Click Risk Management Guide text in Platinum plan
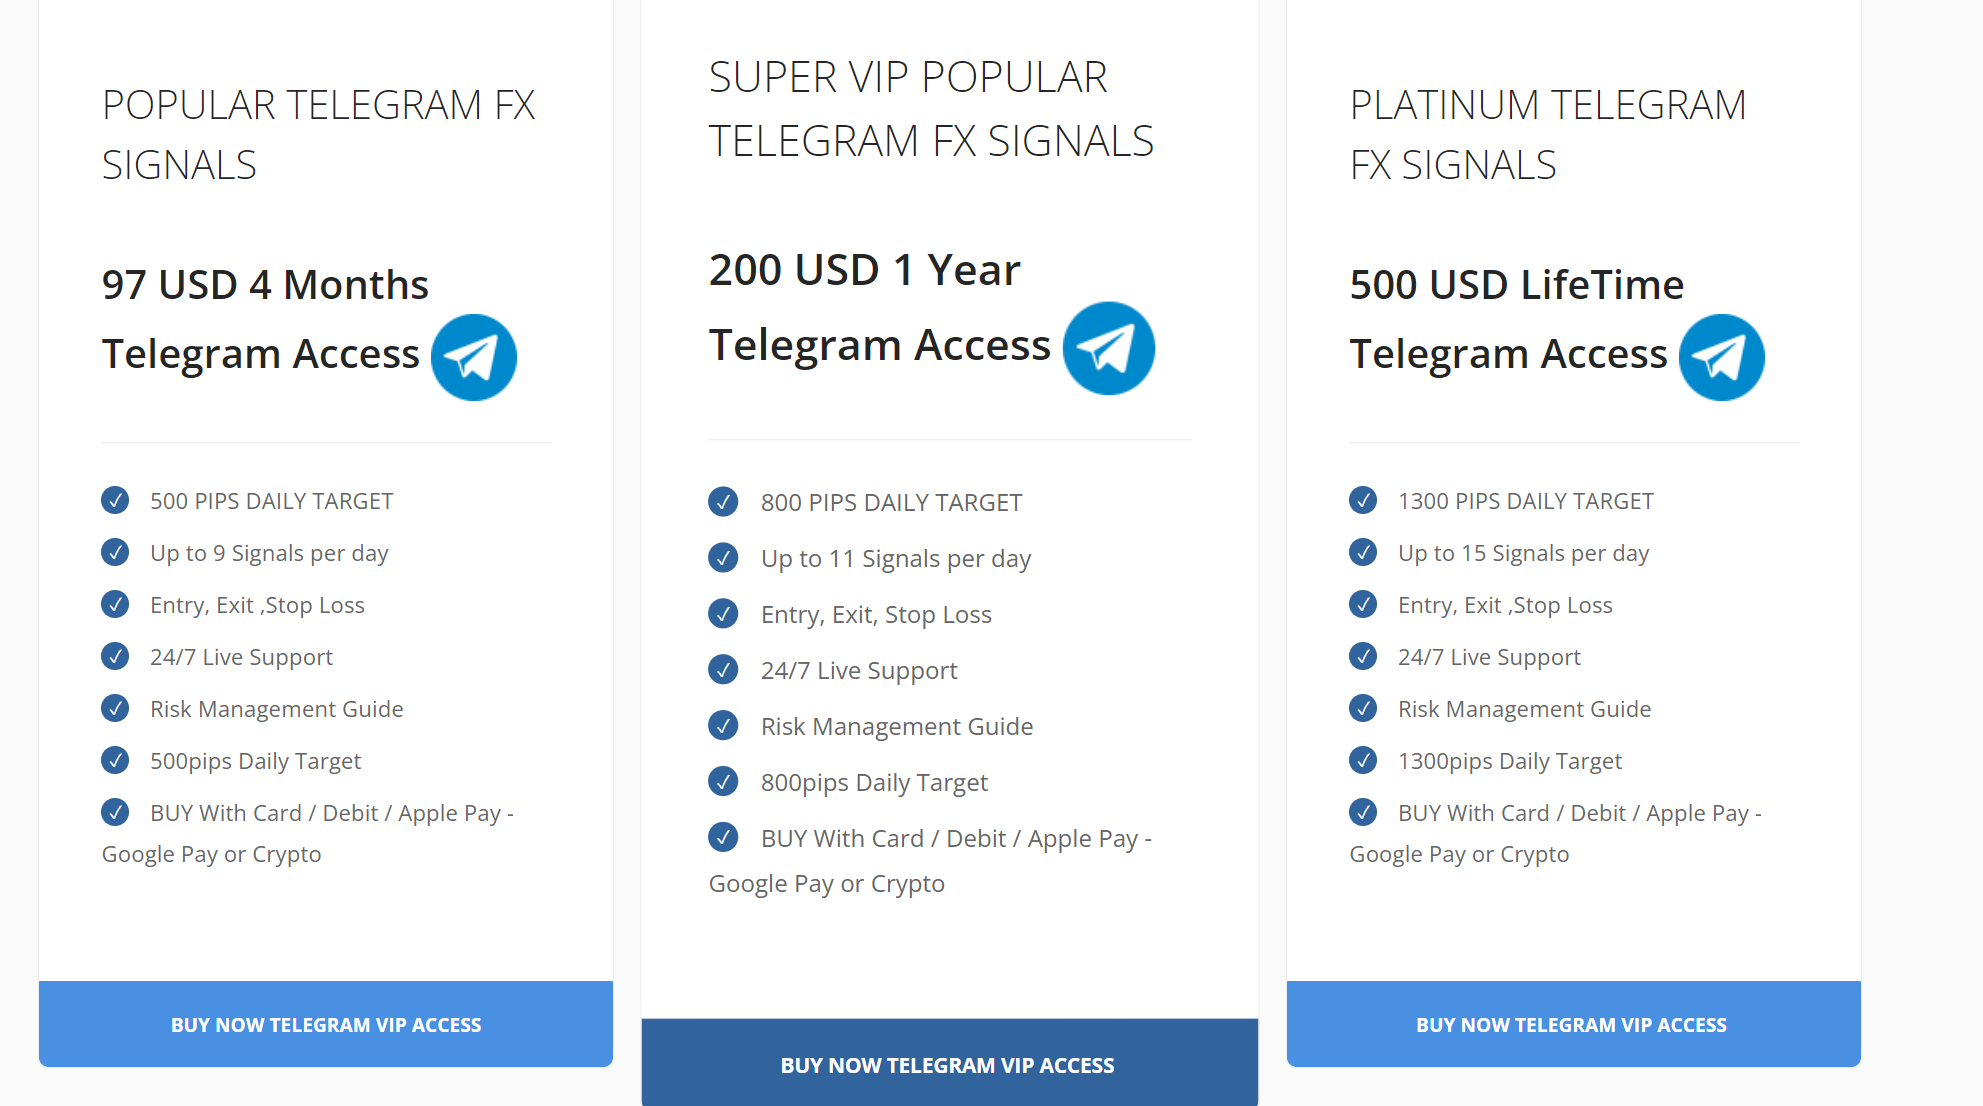Screen dimensions: 1983x1106 (1524, 709)
